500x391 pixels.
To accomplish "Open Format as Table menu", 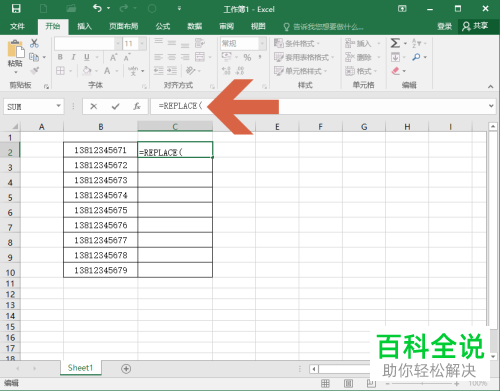I will [304, 57].
